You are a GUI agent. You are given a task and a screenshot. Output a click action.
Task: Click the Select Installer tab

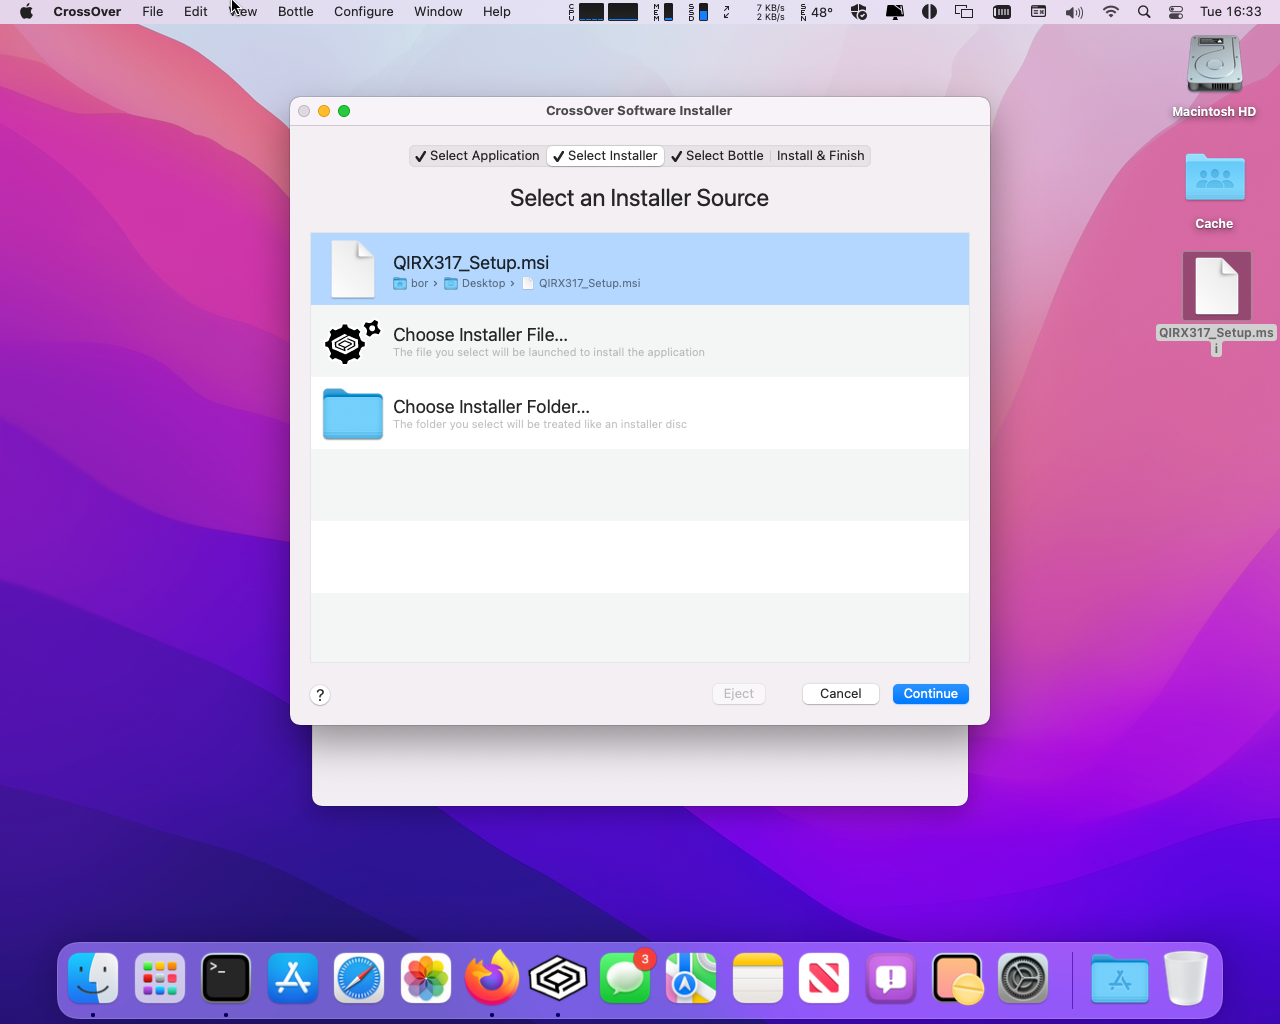pos(605,156)
